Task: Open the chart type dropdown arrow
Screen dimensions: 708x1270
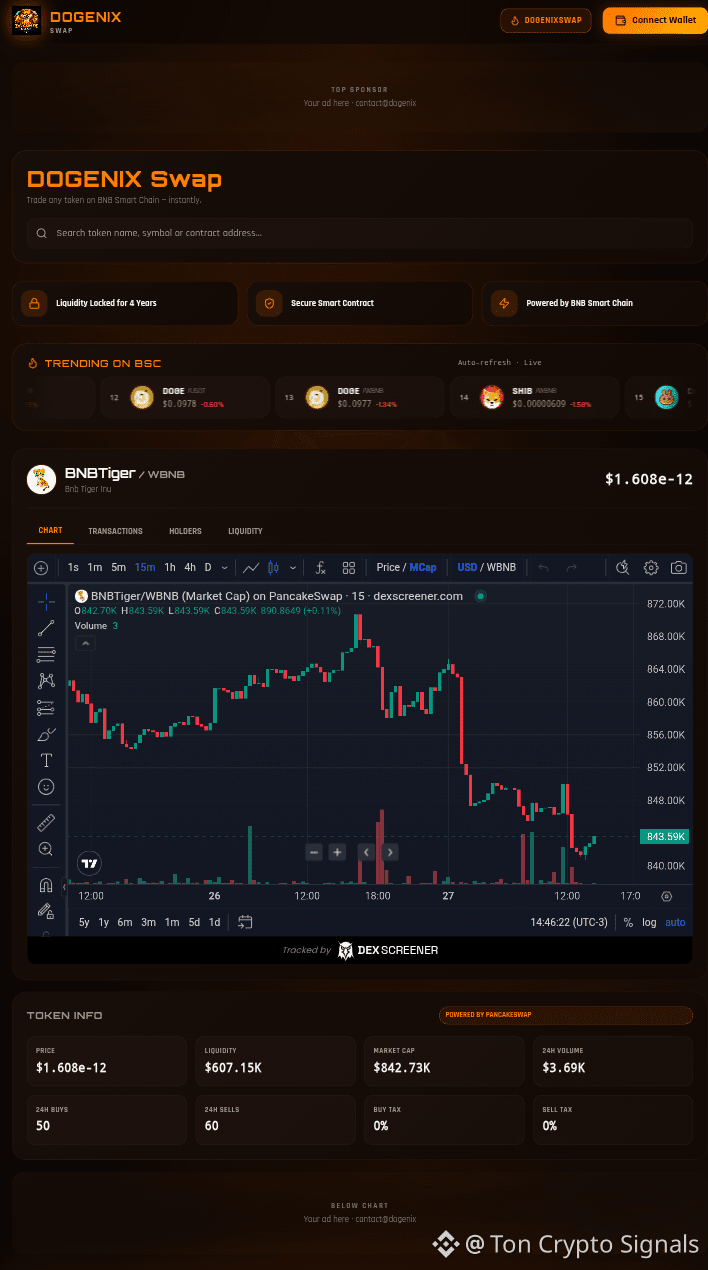Action: pos(292,567)
